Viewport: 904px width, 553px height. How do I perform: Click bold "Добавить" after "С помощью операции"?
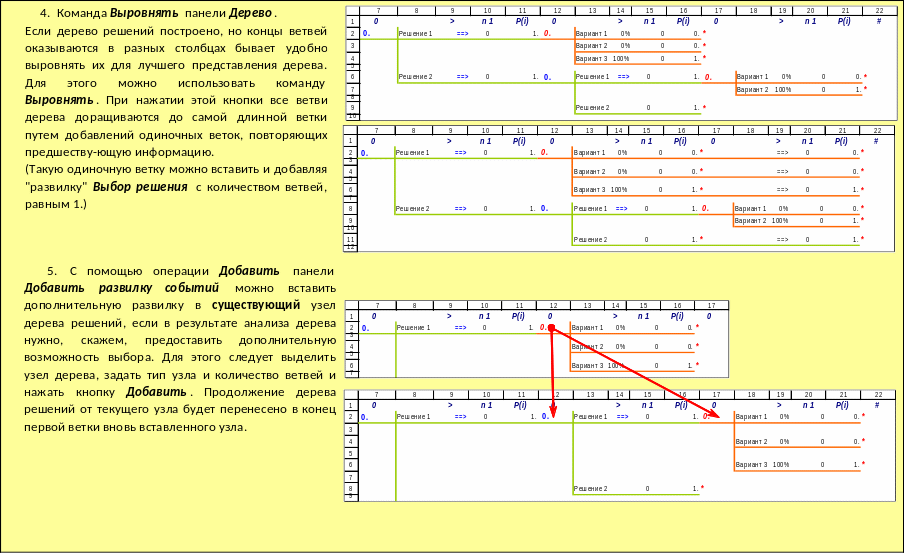pos(249,271)
